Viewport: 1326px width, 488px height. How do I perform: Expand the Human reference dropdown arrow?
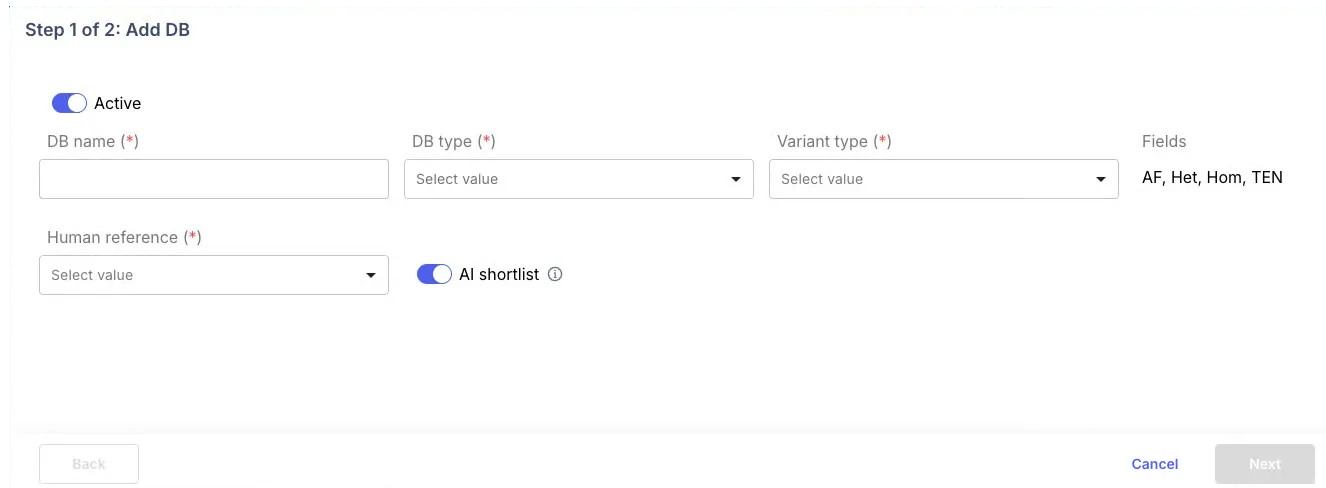(x=371, y=275)
